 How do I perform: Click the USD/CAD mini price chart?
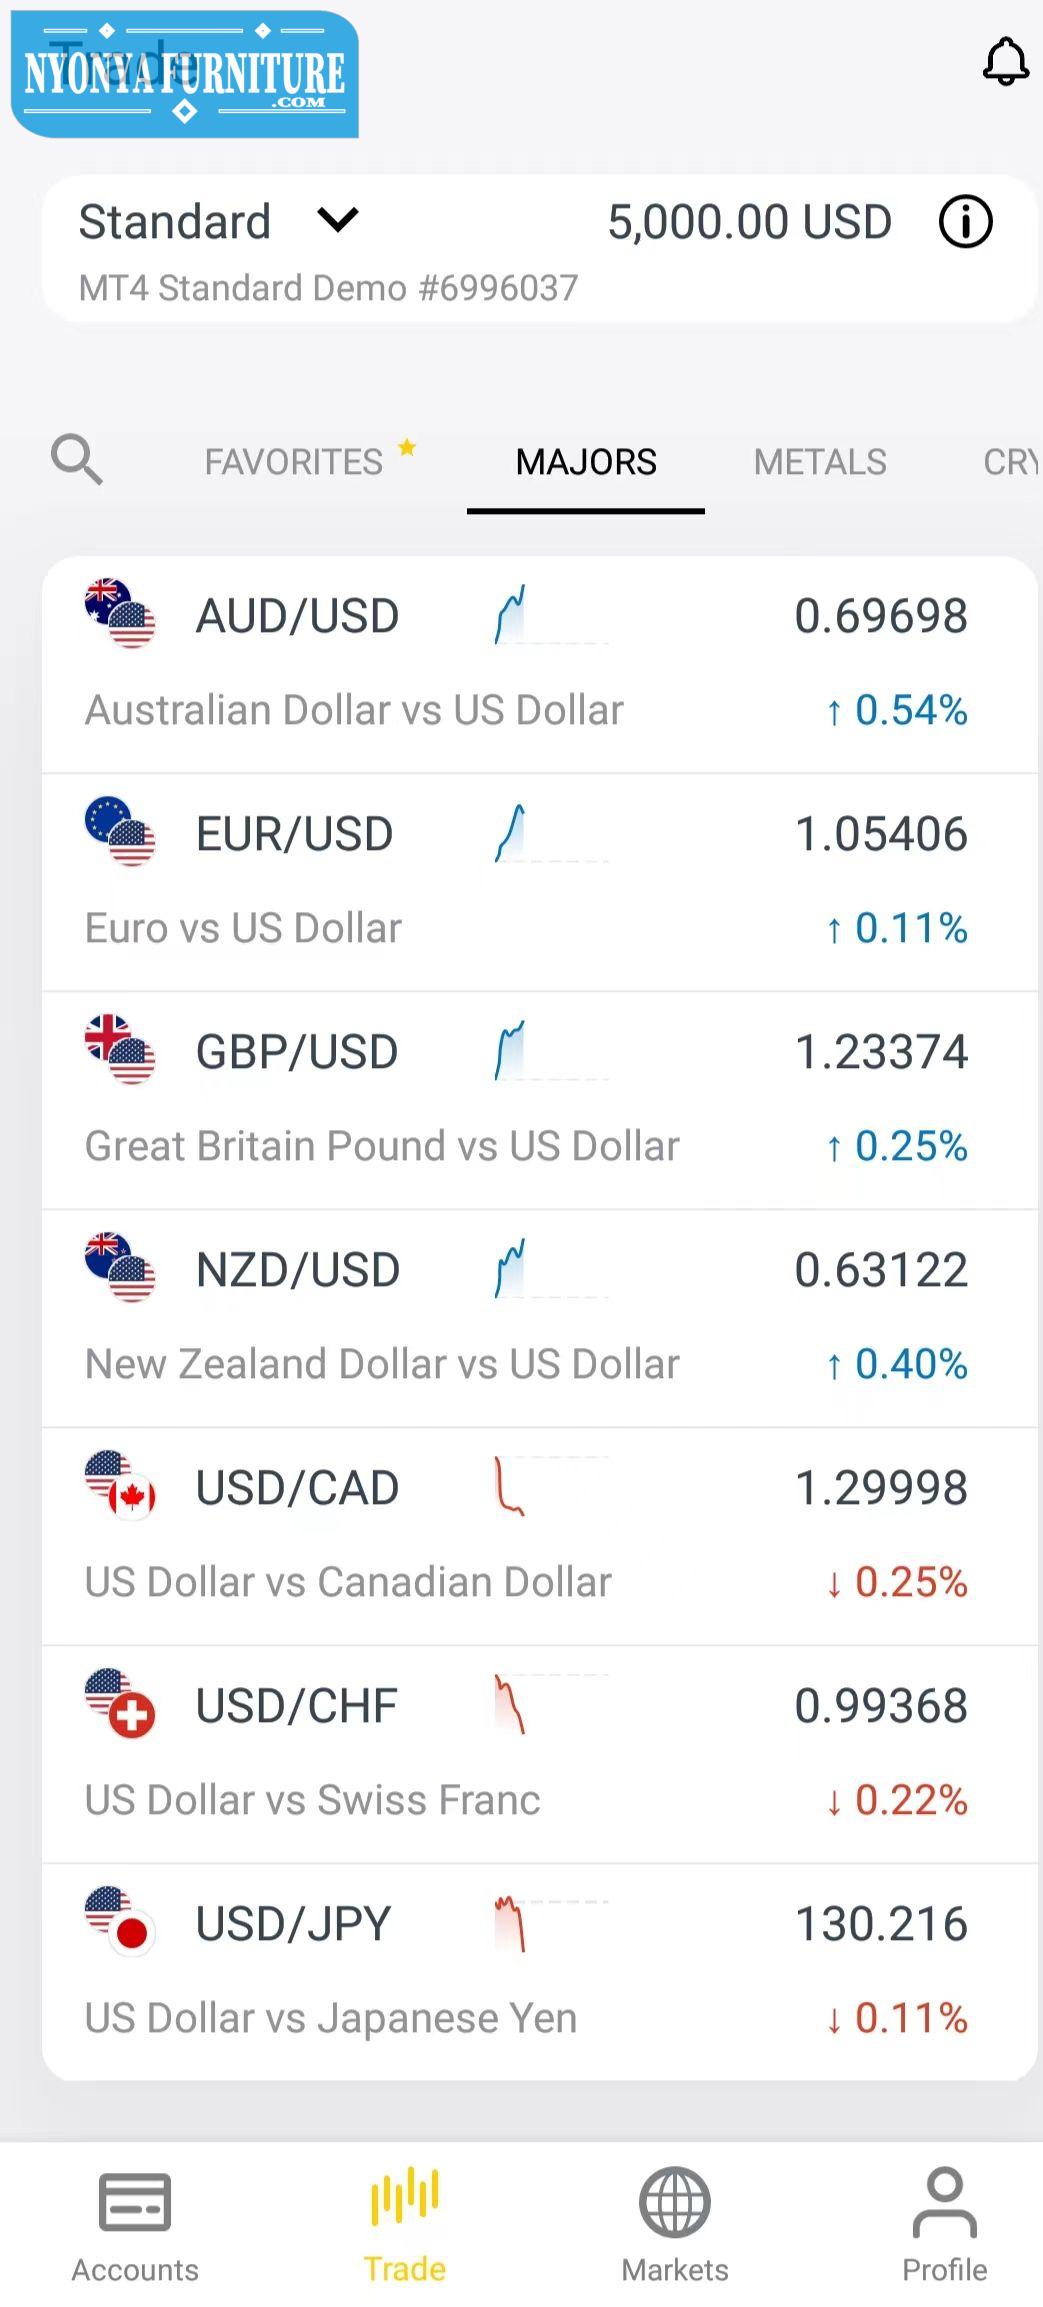pos(551,1486)
